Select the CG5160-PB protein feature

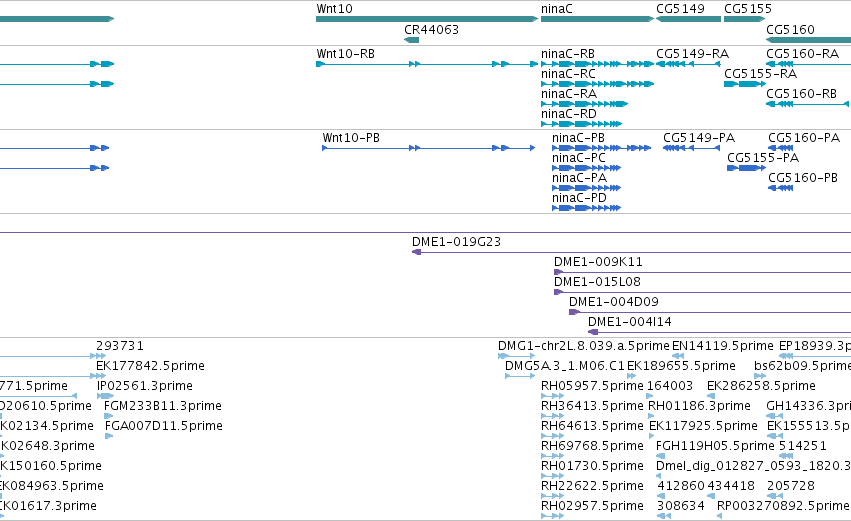(781, 188)
